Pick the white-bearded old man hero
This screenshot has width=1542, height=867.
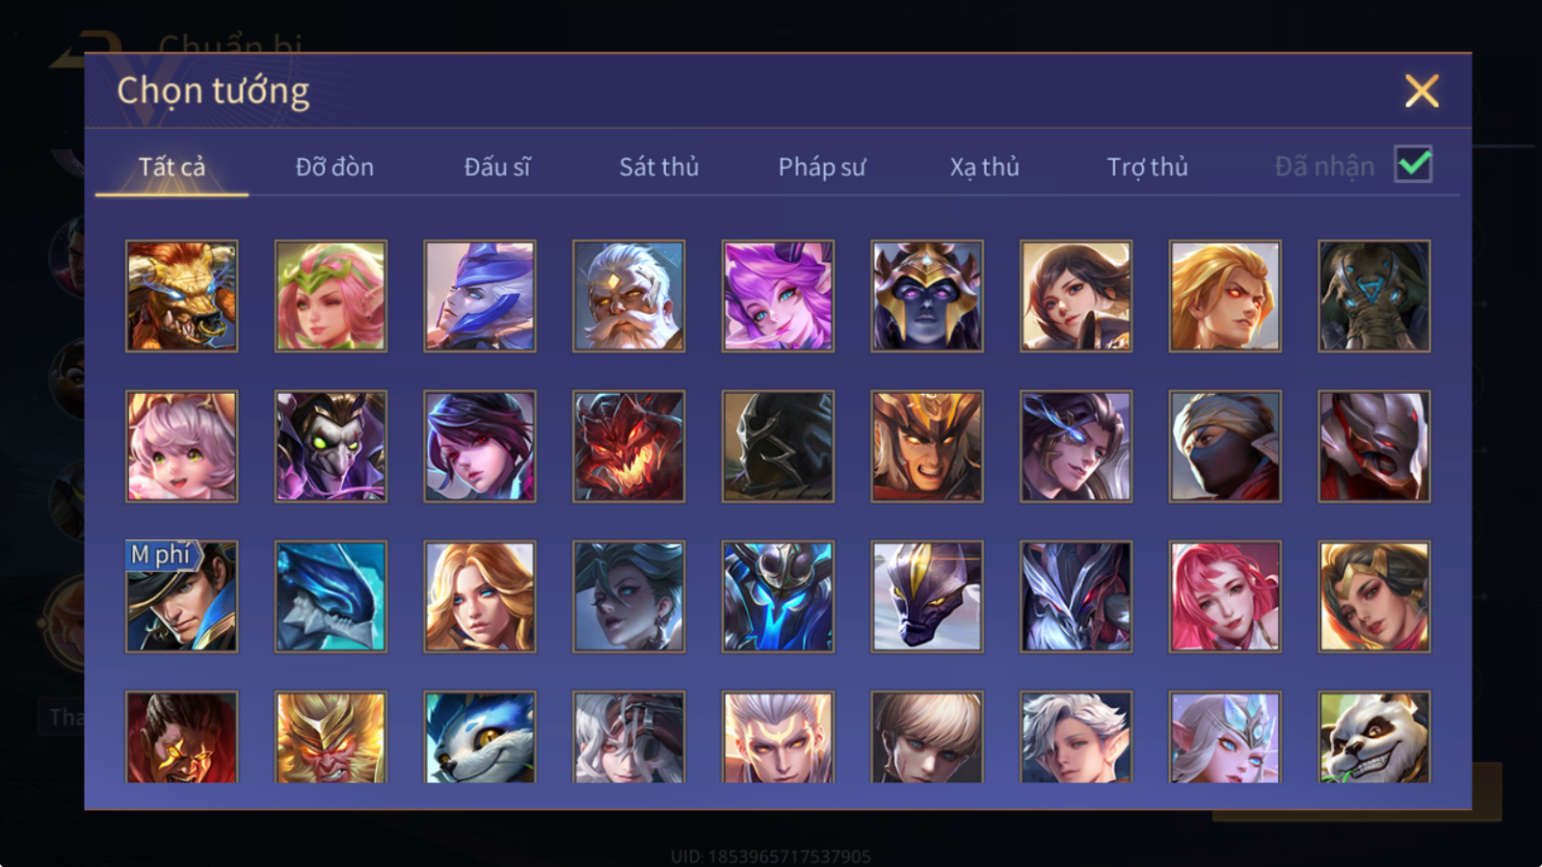tap(629, 296)
